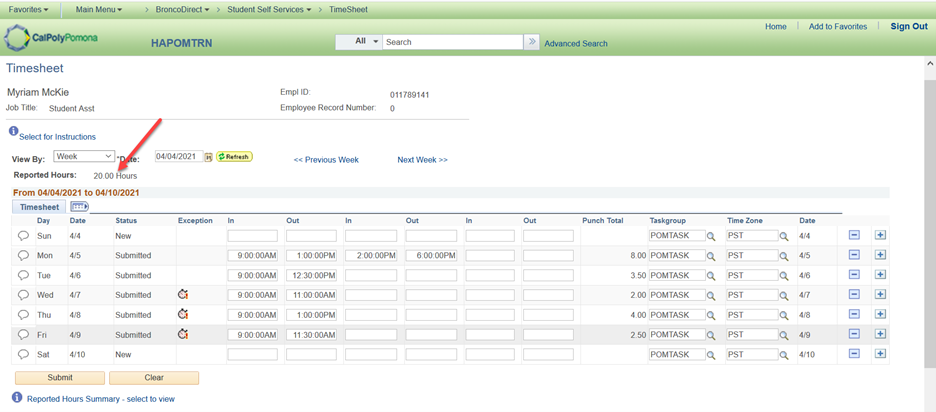Open the Favorites dropdown menu
Screen dimensions: 936x412
pos(28,10)
